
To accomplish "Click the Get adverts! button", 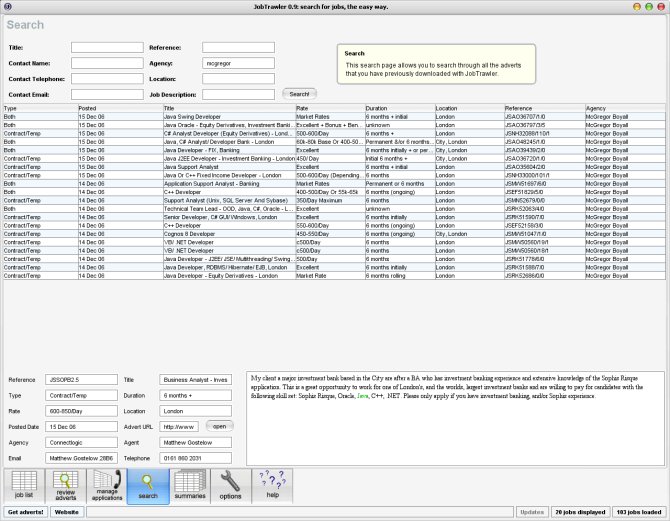I will point(25,512).
